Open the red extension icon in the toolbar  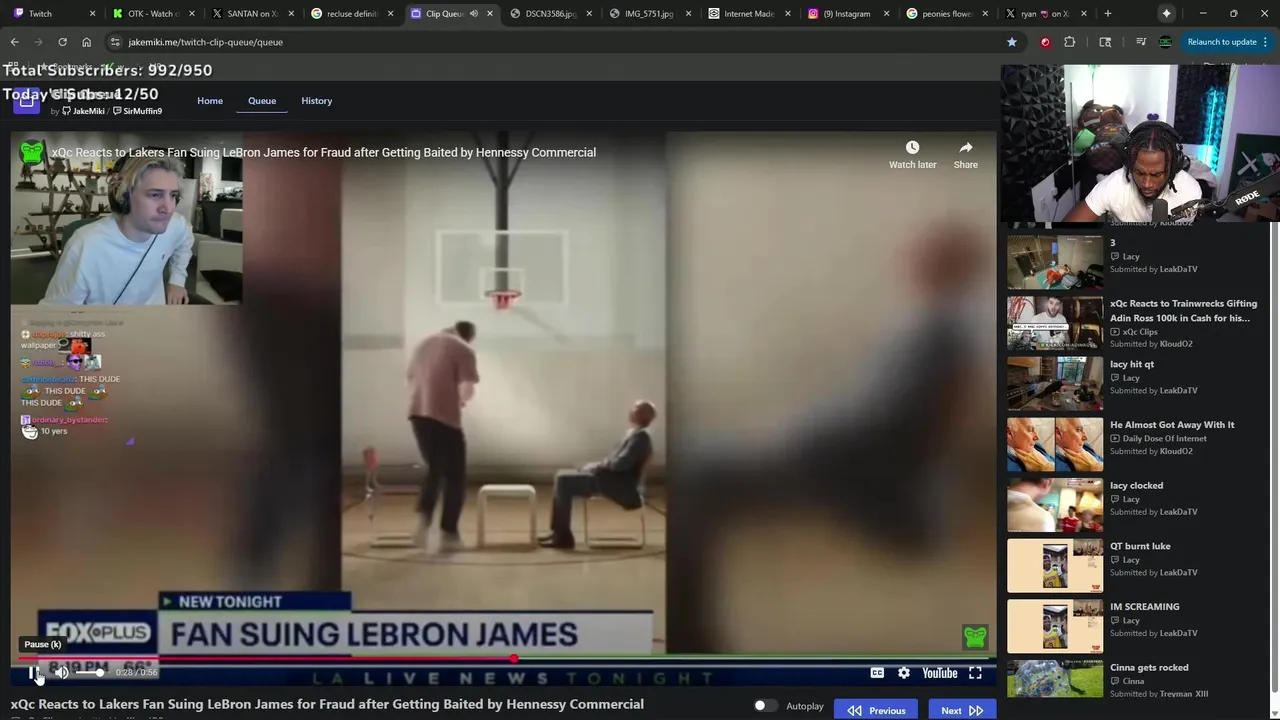pos(1045,42)
